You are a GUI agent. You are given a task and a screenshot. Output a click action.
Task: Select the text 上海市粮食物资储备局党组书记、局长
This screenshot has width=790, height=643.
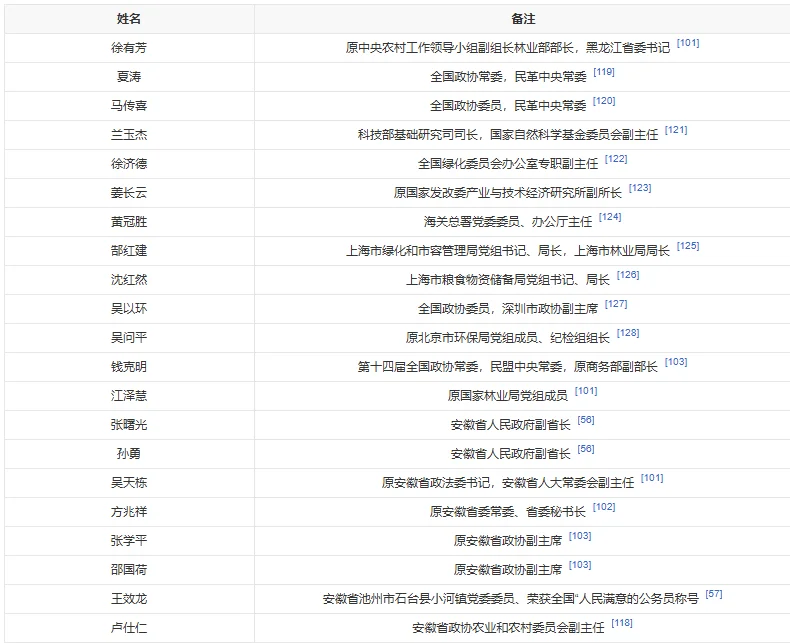508,280
